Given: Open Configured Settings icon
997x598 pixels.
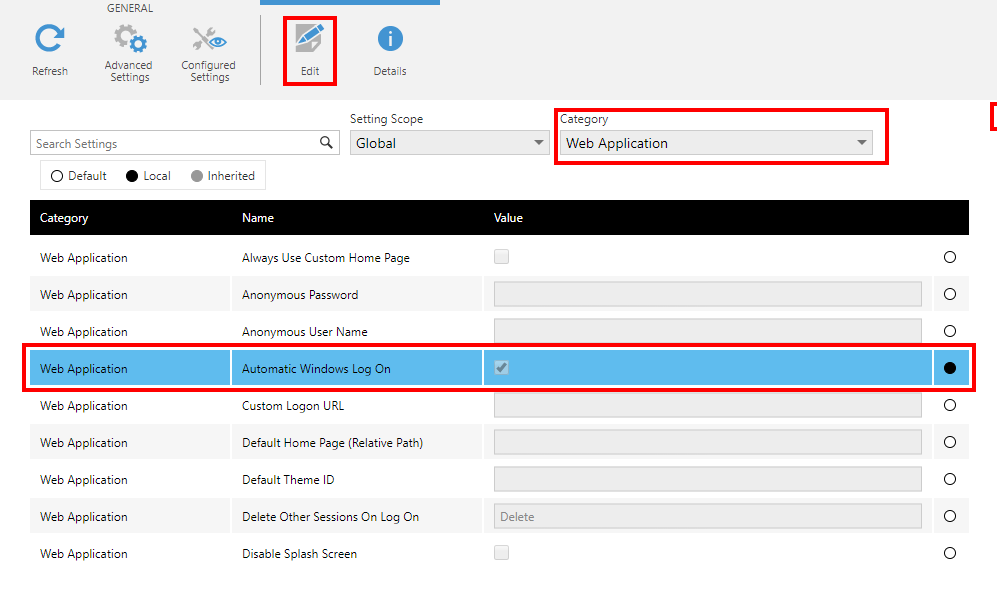Looking at the screenshot, I should click(x=209, y=40).
